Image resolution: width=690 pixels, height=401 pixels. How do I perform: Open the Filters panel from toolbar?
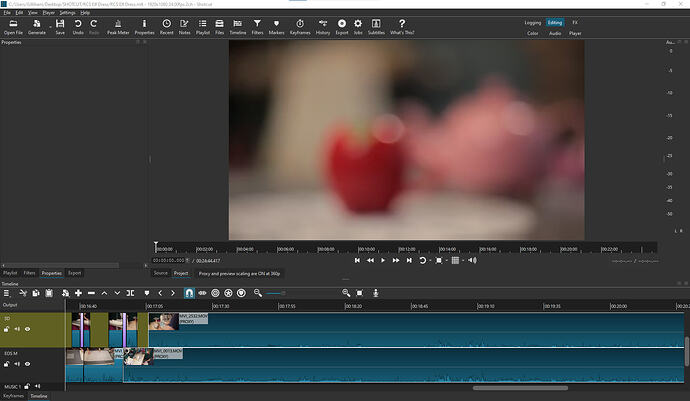click(x=257, y=27)
